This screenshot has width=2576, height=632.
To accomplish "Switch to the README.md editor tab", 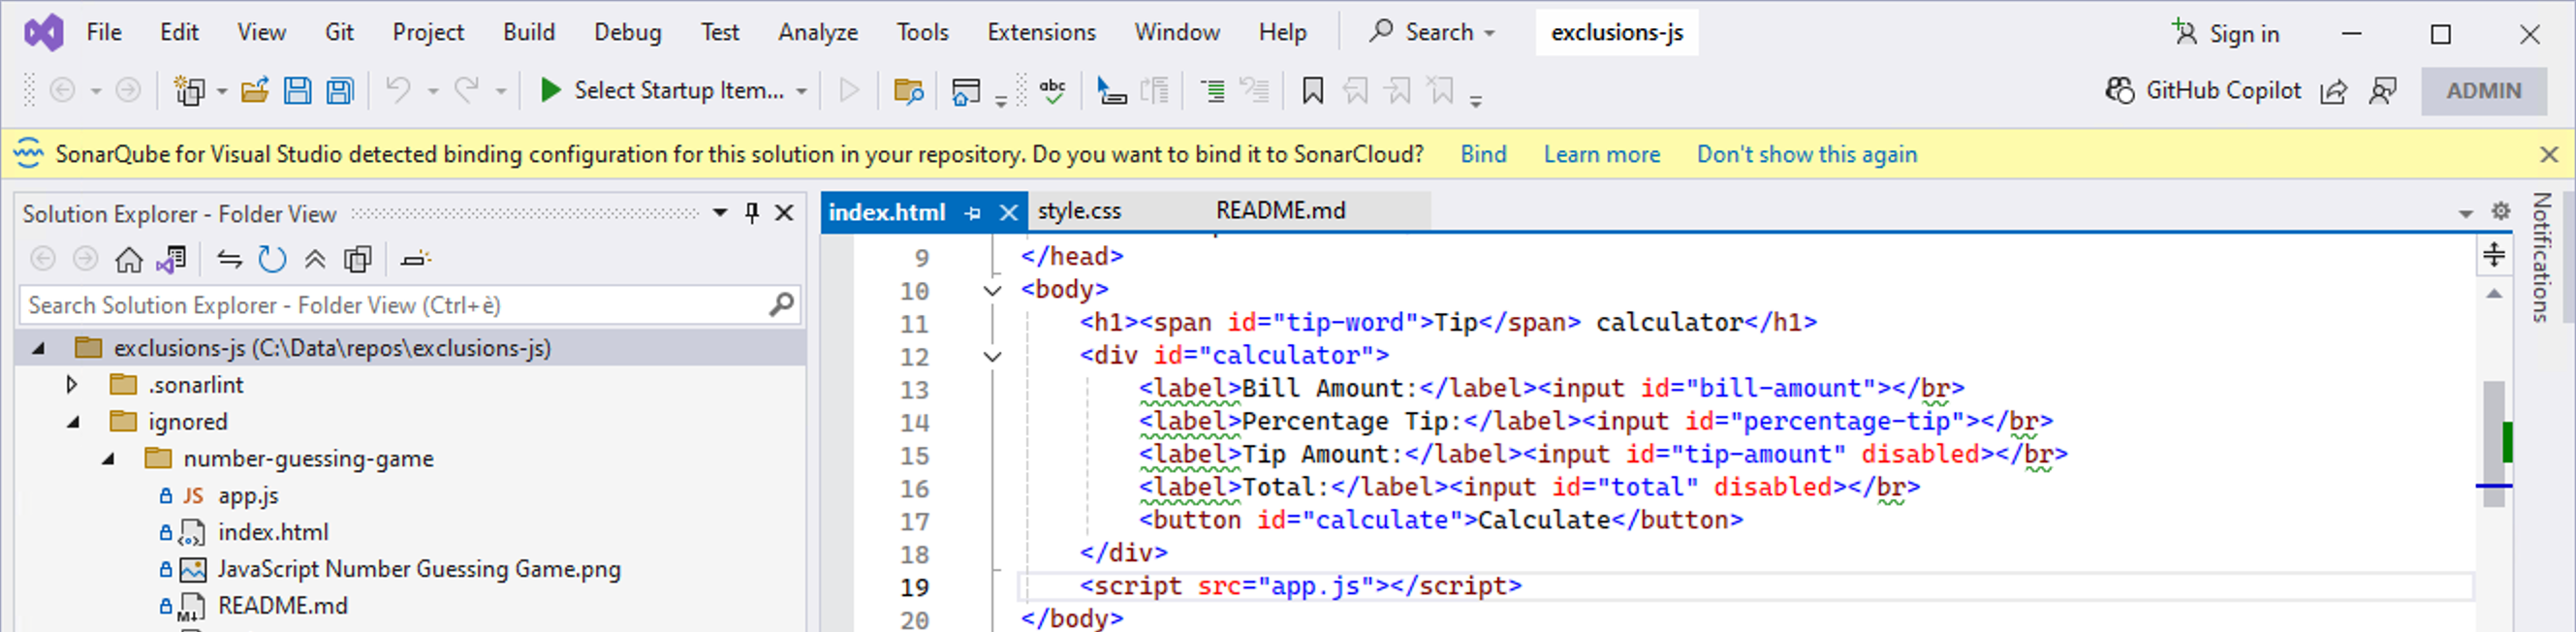I will [1280, 211].
